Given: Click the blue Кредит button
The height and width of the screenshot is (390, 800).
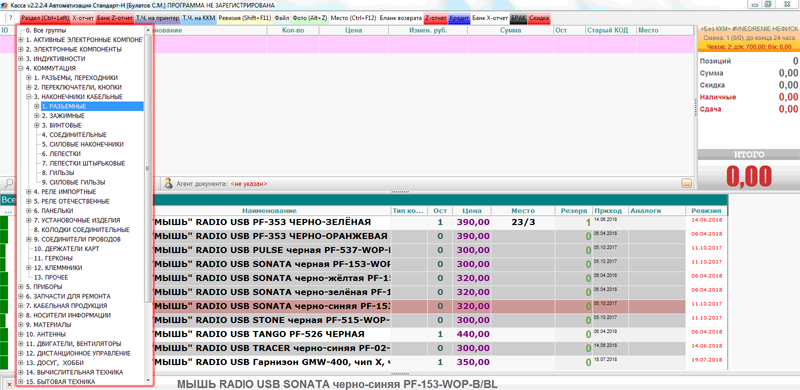Looking at the screenshot, I should [459, 18].
